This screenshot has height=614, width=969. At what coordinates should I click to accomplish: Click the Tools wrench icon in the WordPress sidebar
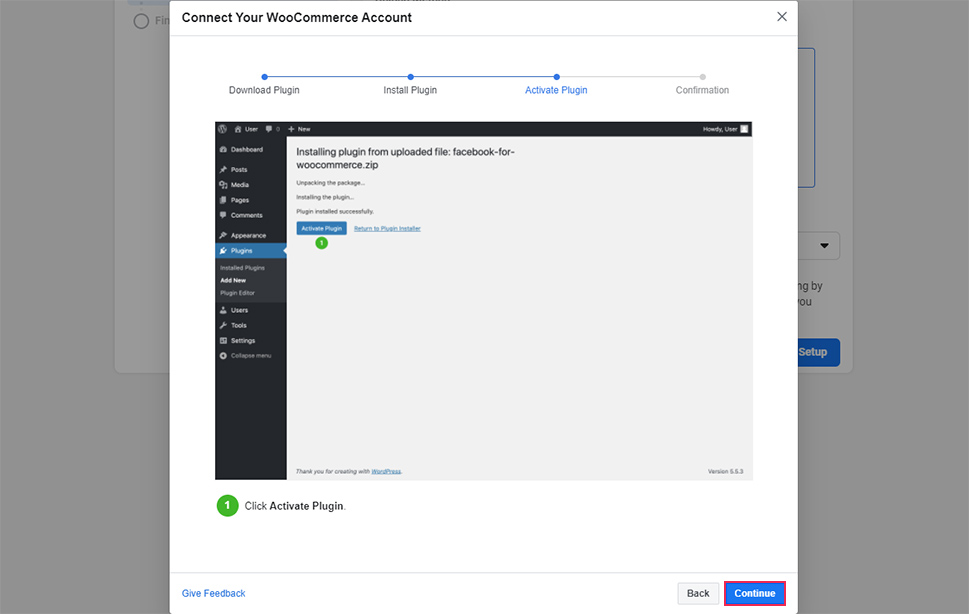pyautogui.click(x=223, y=326)
